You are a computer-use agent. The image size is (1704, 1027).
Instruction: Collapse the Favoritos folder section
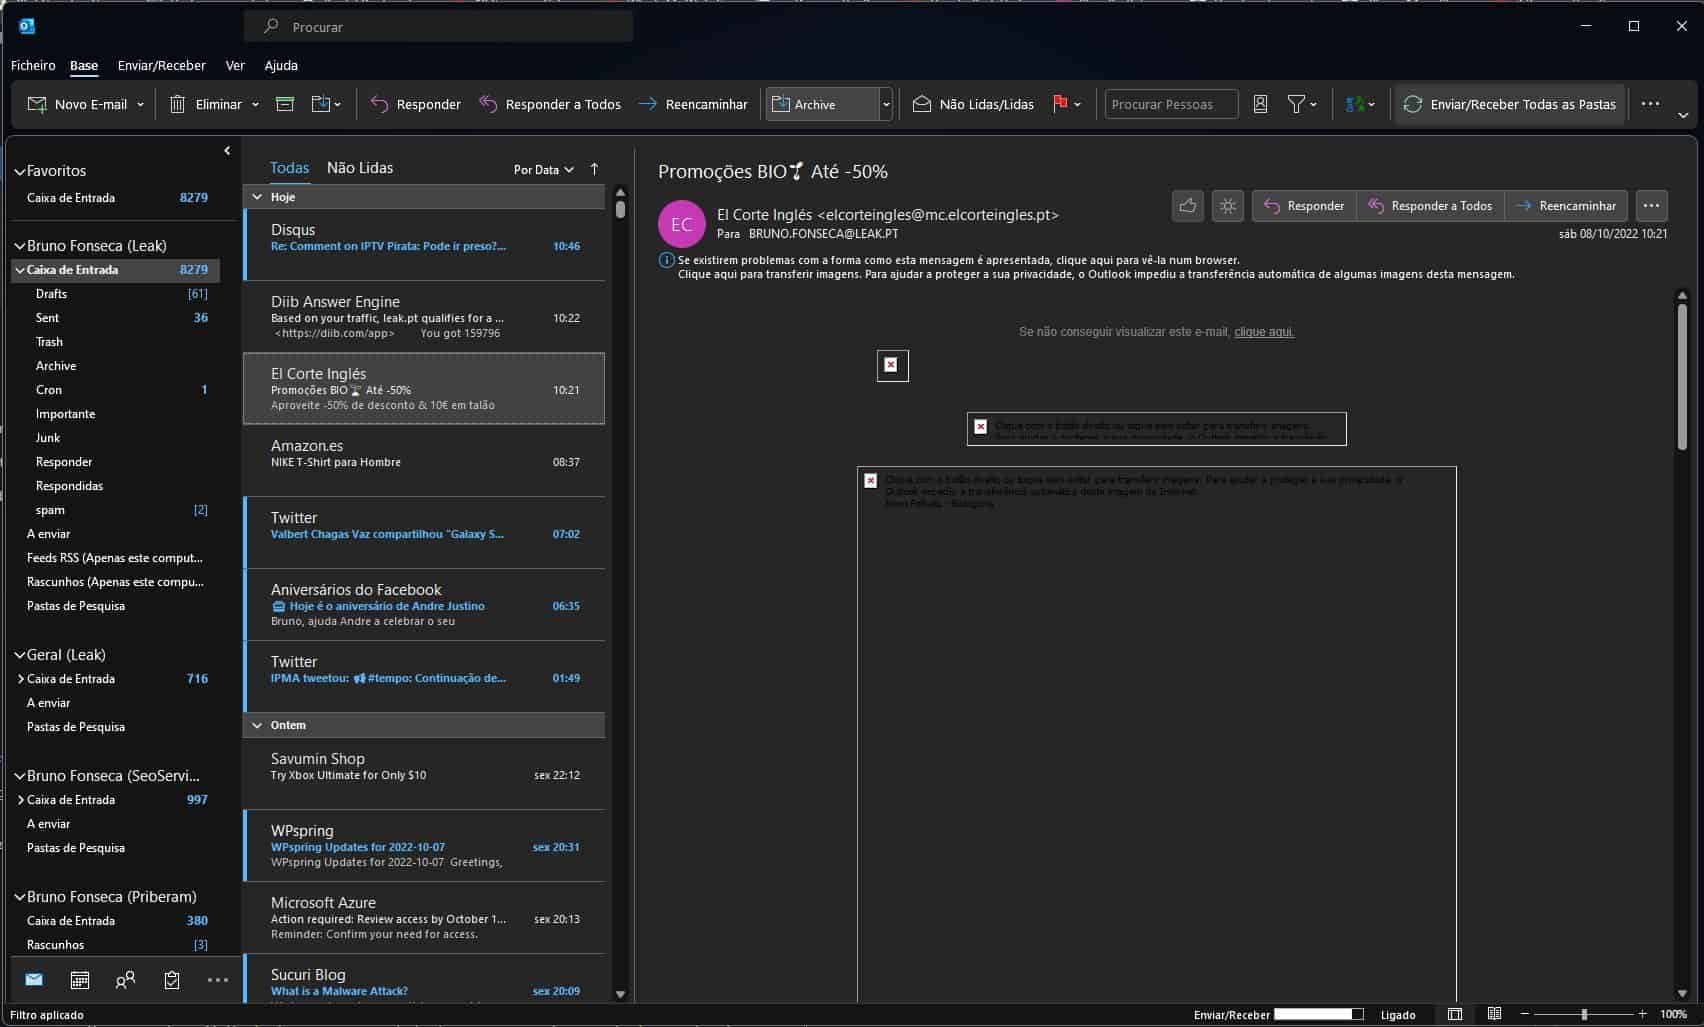(x=19, y=172)
